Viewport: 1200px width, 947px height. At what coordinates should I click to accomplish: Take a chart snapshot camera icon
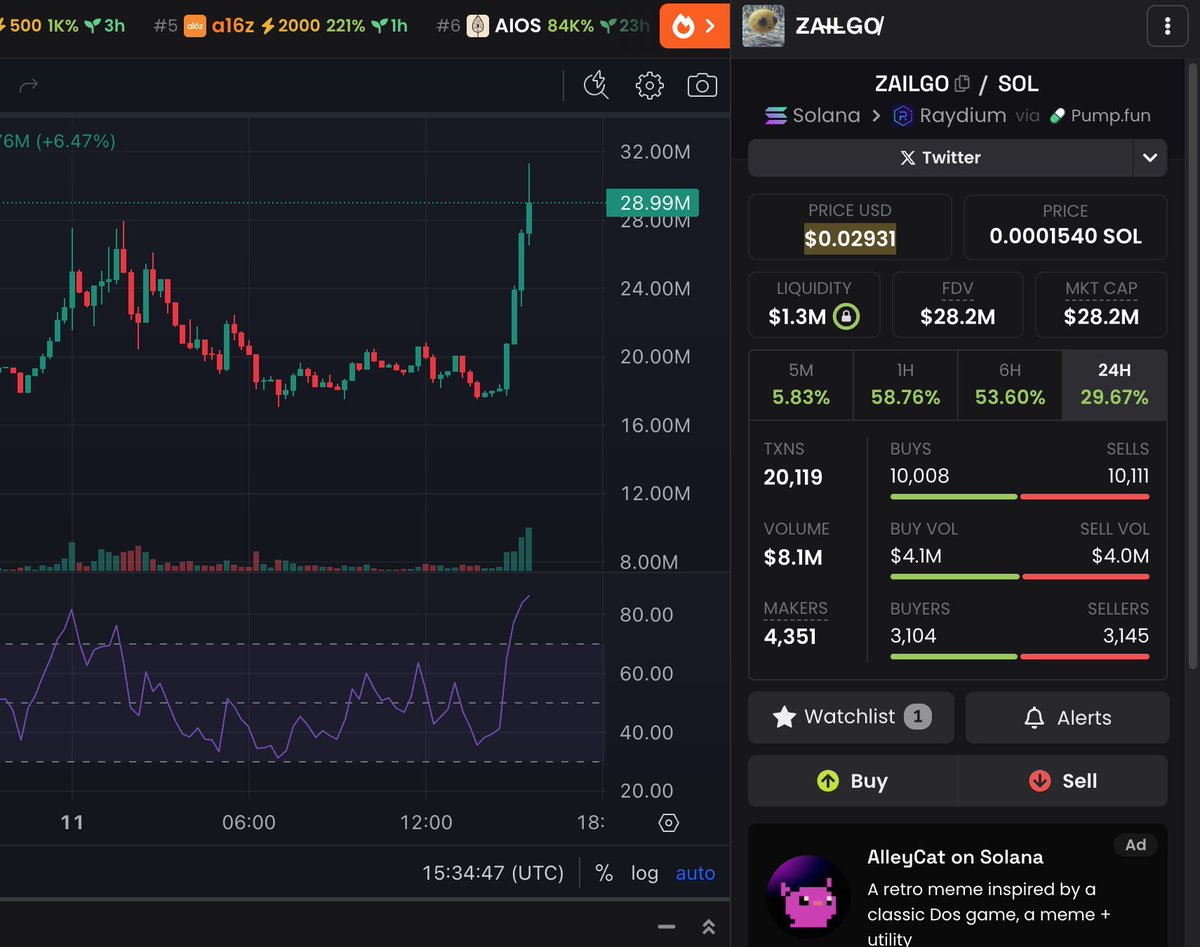click(702, 85)
